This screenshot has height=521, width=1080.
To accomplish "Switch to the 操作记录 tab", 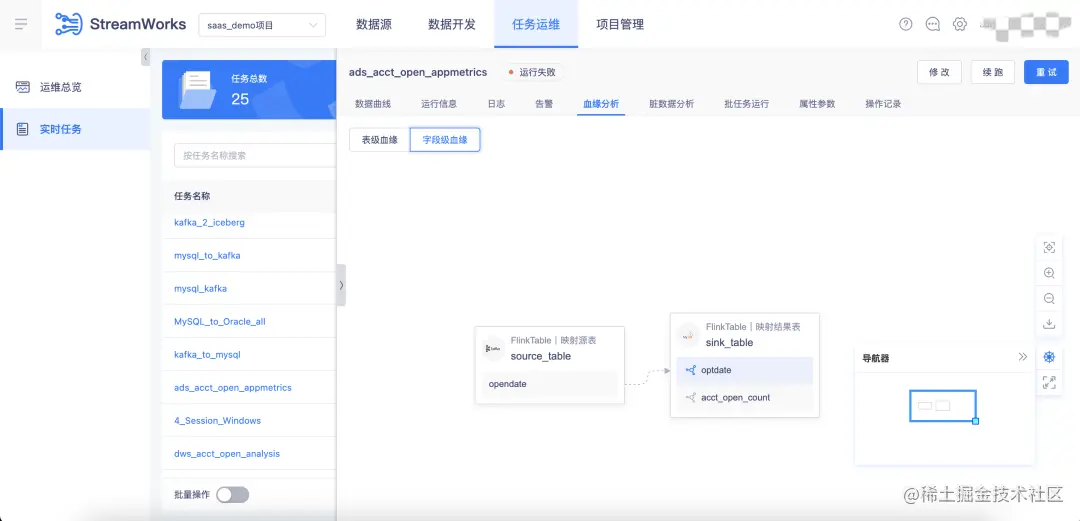I will [883, 104].
